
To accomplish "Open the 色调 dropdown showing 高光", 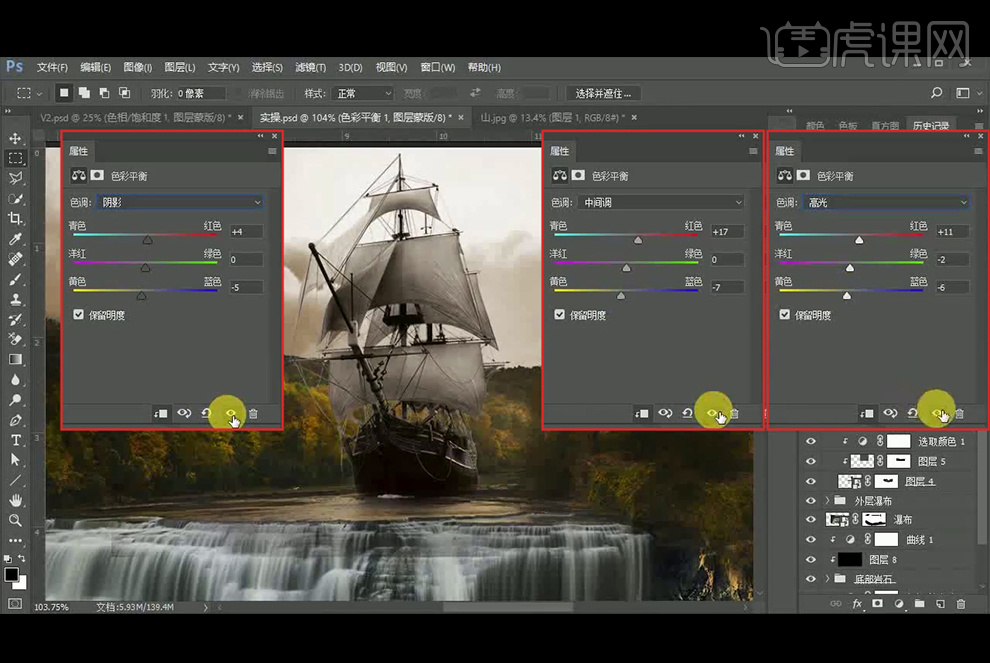I will coord(886,202).
